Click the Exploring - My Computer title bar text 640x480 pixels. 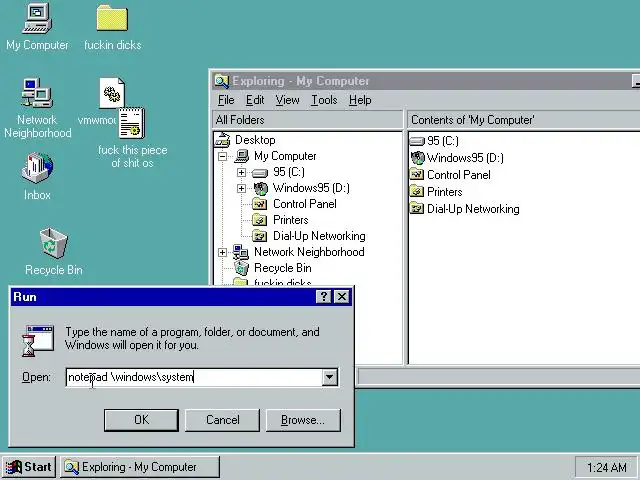[301, 81]
